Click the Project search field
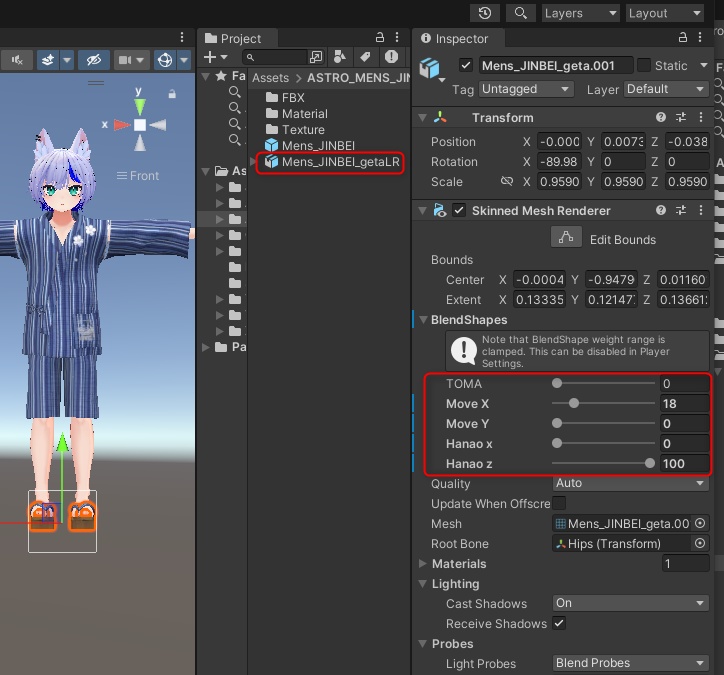Screen dimensions: 724x675 275,57
